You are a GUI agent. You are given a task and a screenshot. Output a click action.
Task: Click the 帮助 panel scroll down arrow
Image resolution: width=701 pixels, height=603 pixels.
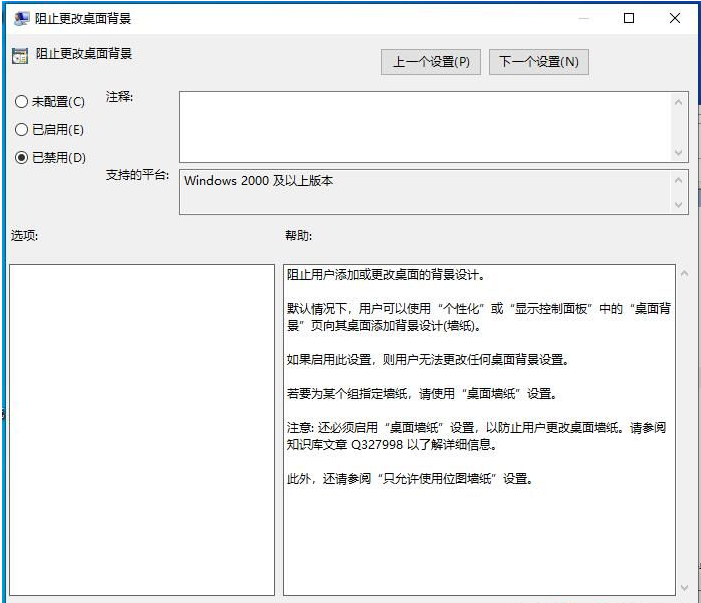685,588
